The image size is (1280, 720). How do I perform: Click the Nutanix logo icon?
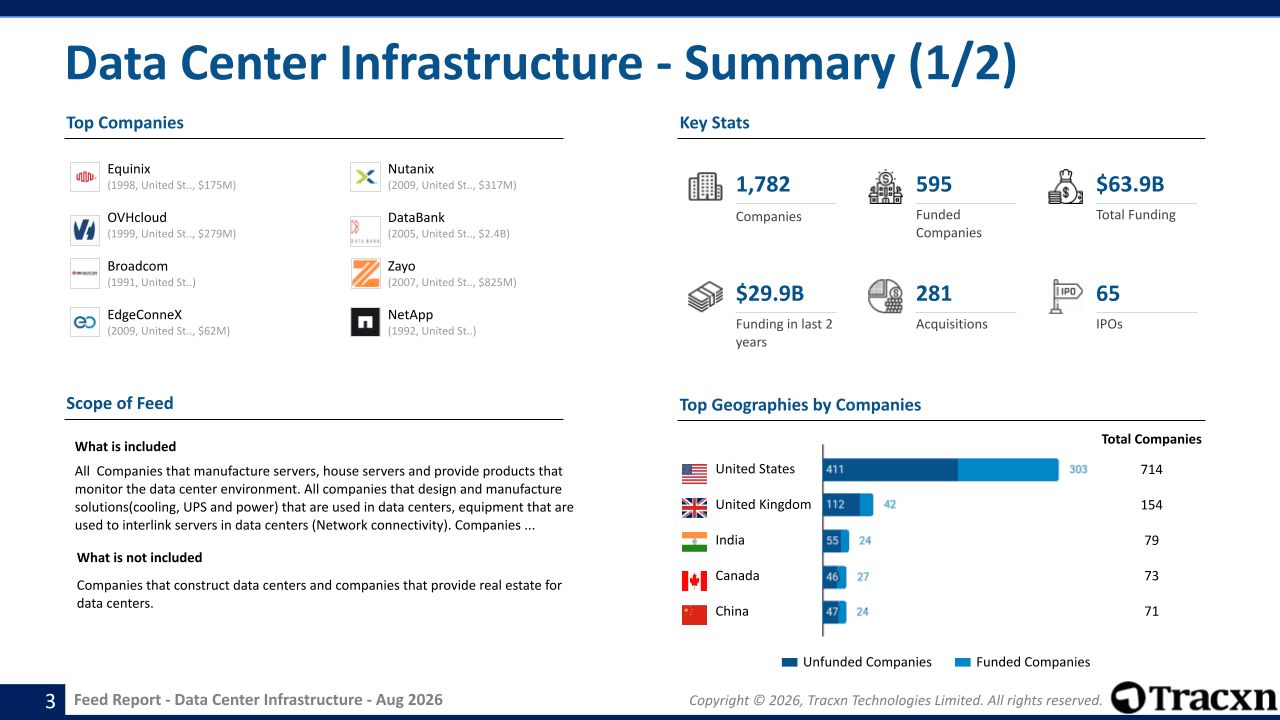click(x=365, y=177)
